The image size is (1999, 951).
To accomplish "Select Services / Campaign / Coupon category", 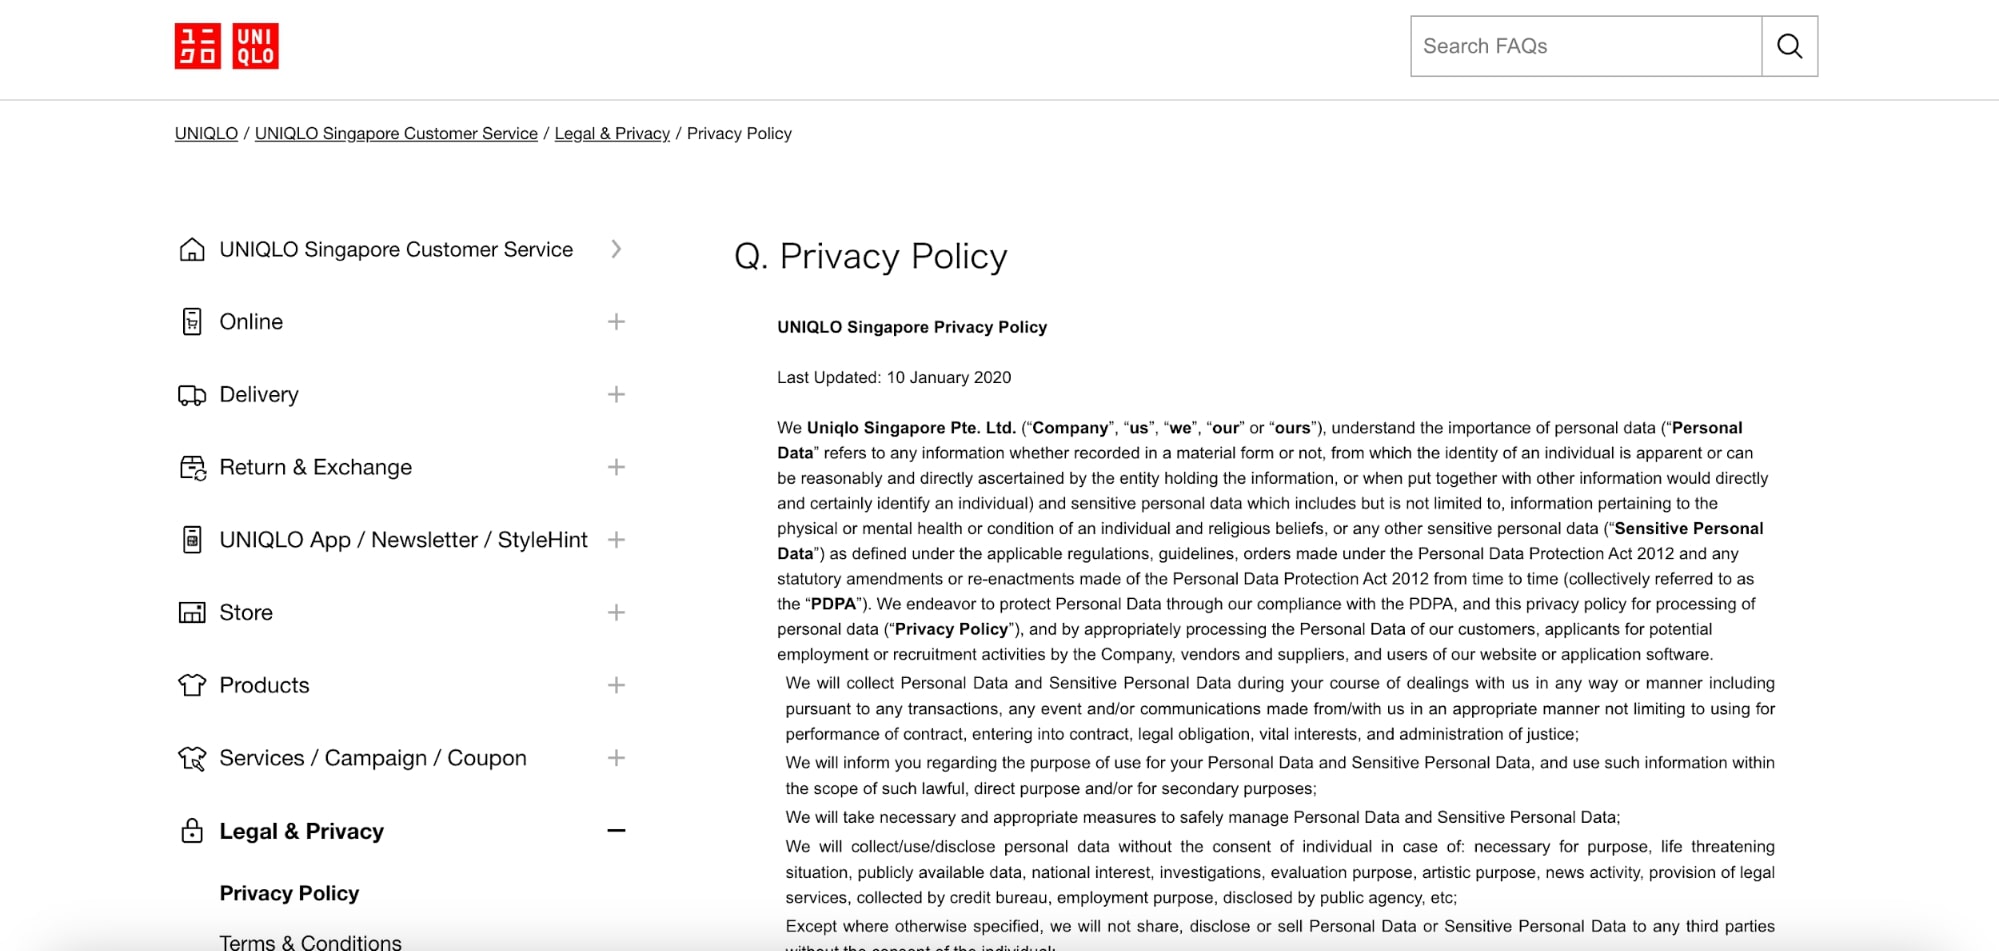I will click(x=373, y=758).
